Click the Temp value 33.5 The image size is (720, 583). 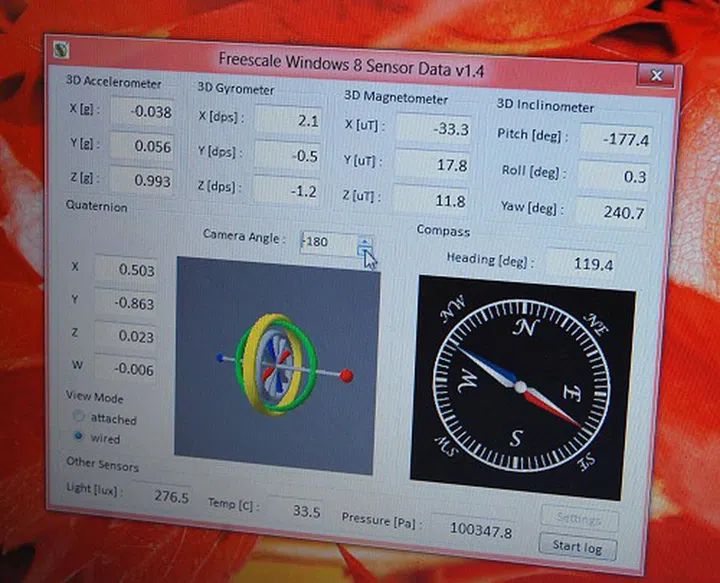pyautogui.click(x=295, y=510)
